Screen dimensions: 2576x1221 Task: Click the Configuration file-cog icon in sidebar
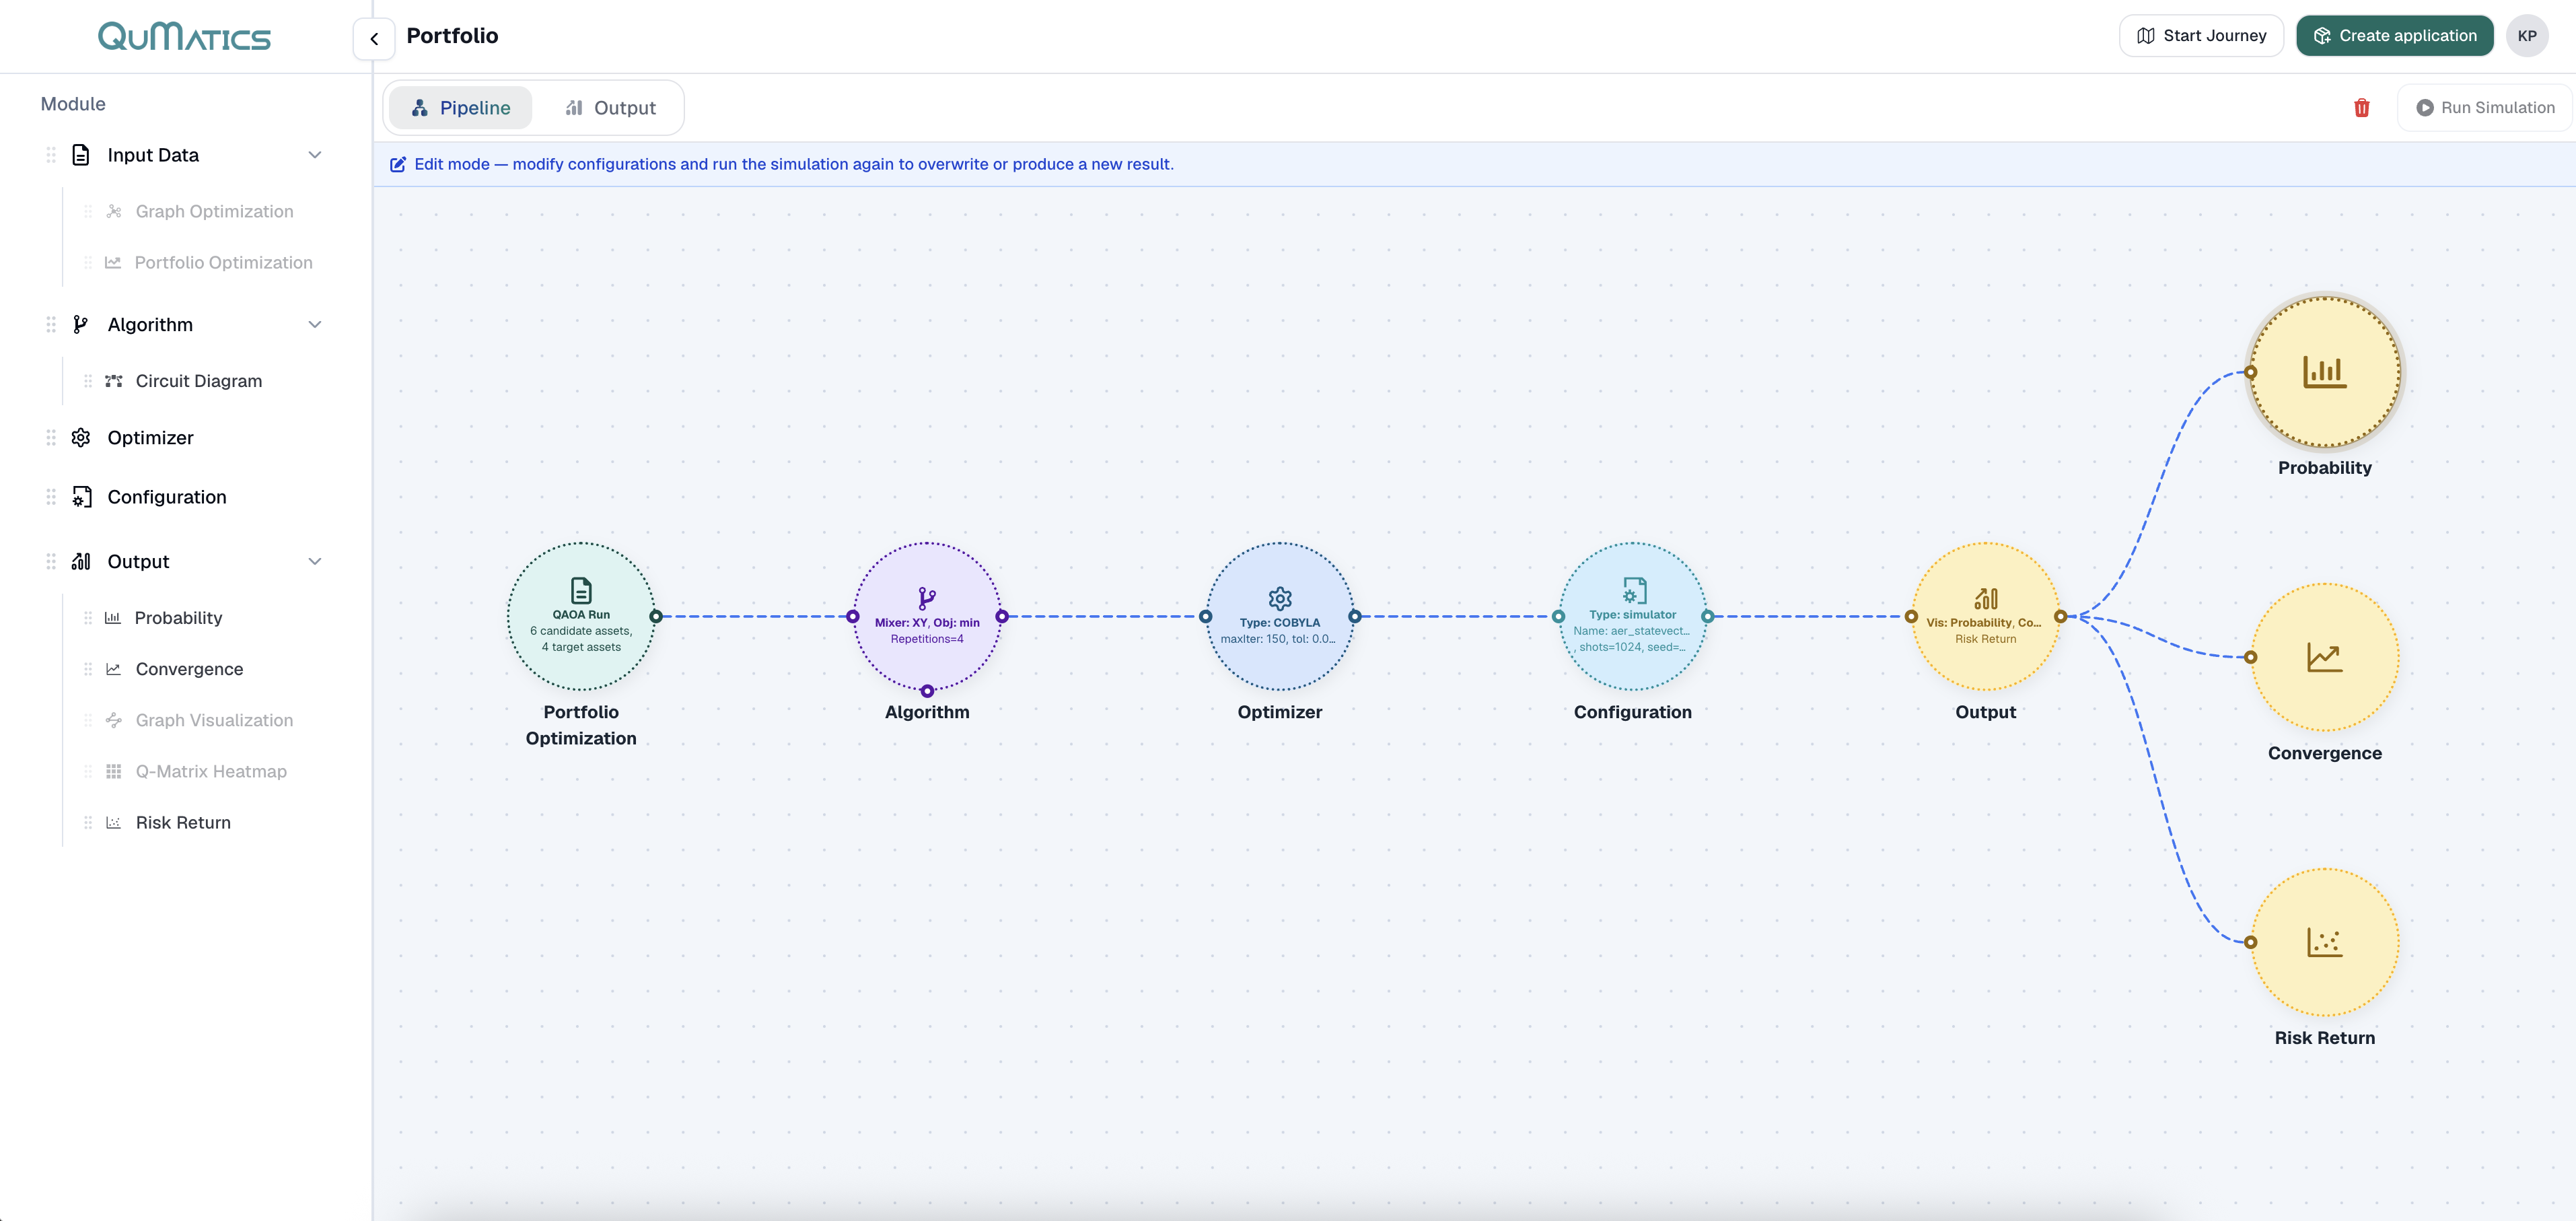[81, 497]
